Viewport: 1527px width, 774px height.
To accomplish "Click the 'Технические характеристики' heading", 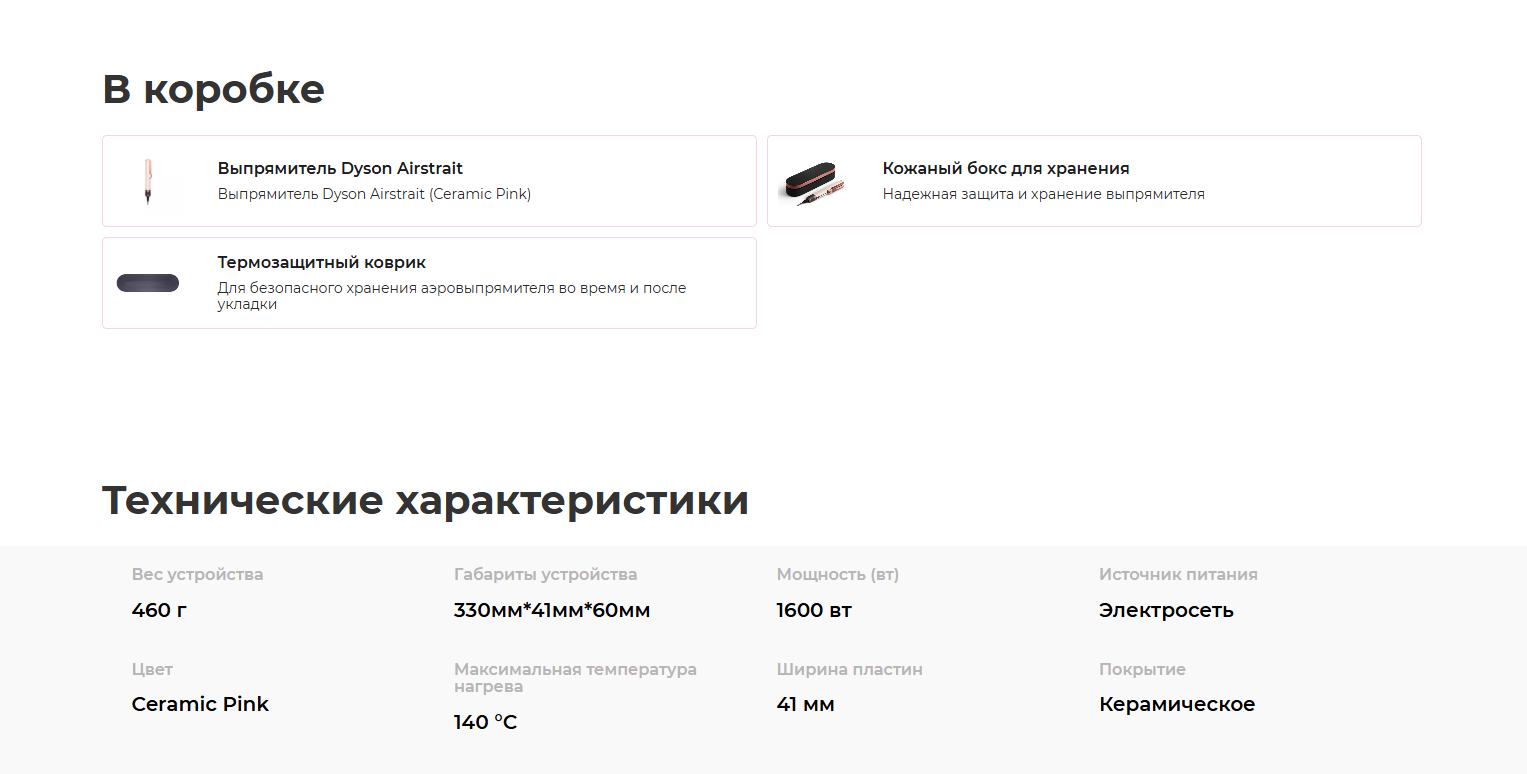I will pos(425,500).
